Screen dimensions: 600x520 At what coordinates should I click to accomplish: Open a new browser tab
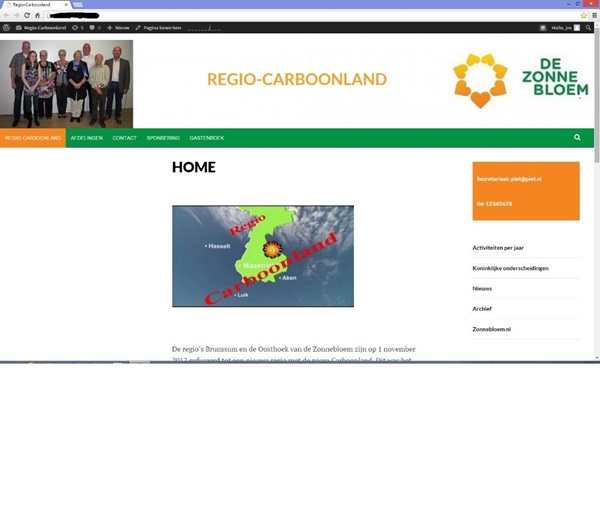(78, 5)
